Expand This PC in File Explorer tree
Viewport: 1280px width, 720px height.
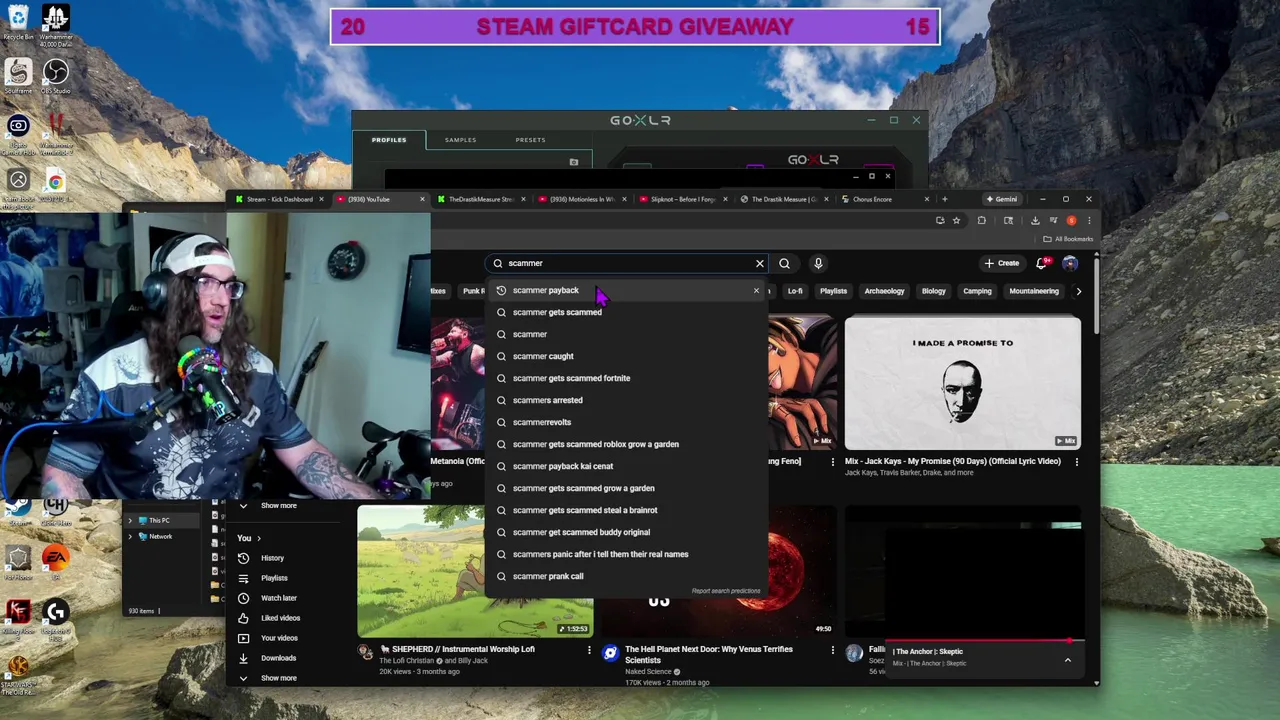129,521
